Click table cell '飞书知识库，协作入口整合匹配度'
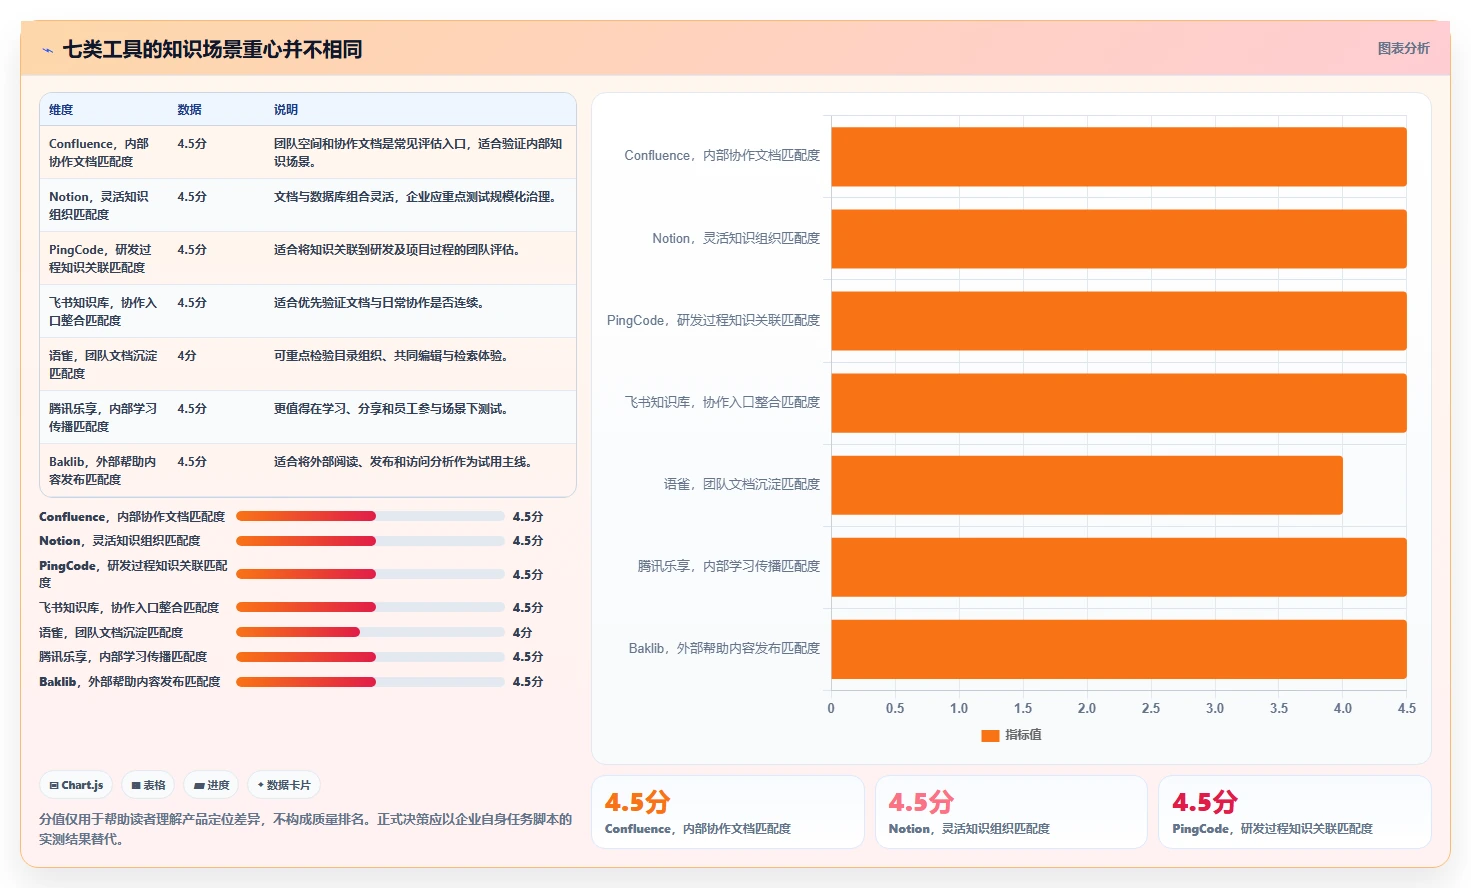Screen dimensions: 1471x888 104,312
